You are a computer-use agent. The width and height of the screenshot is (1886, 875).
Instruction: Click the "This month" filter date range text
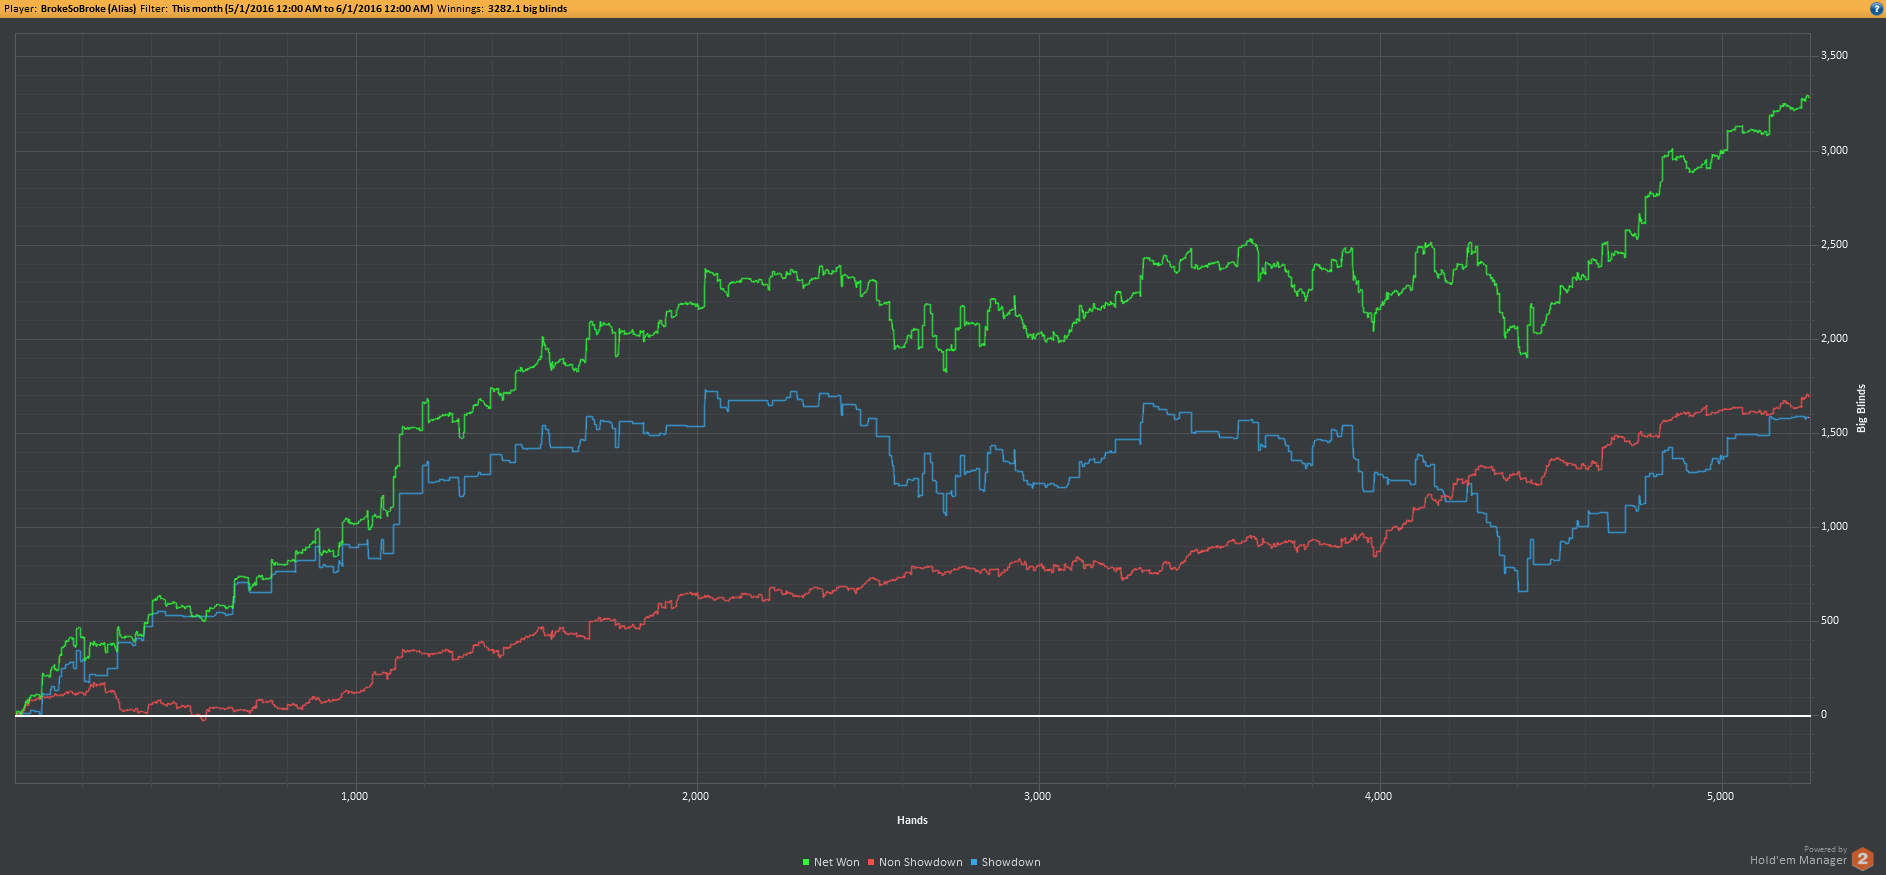(x=302, y=8)
